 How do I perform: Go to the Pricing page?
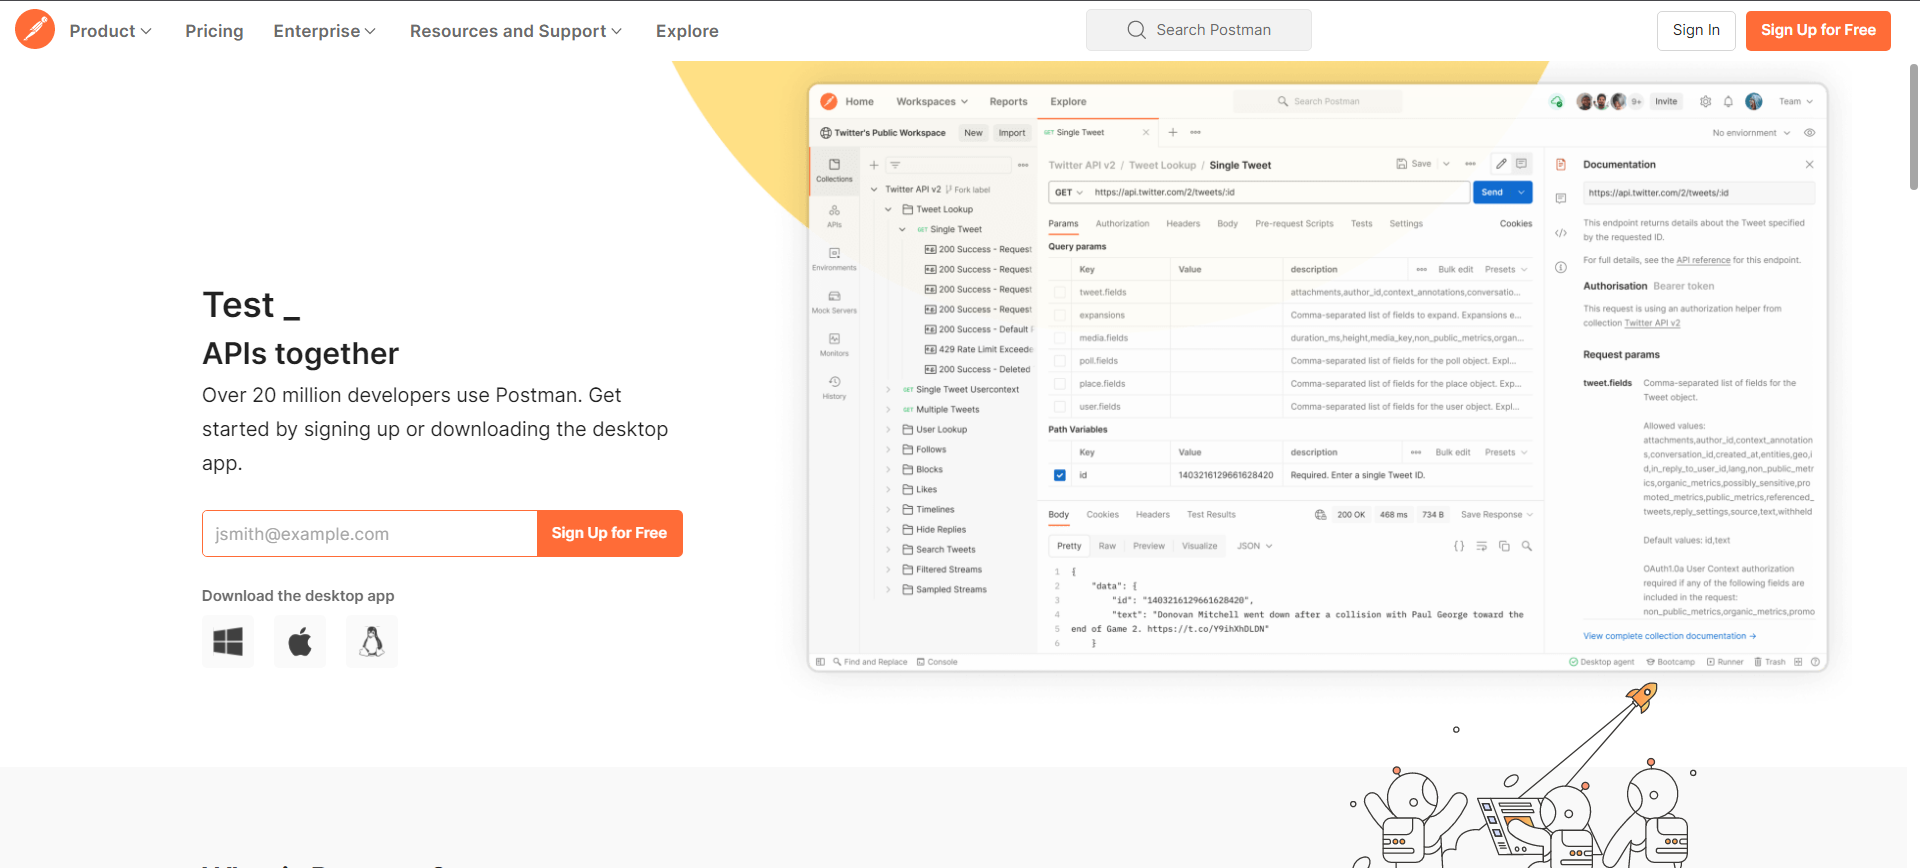point(214,31)
